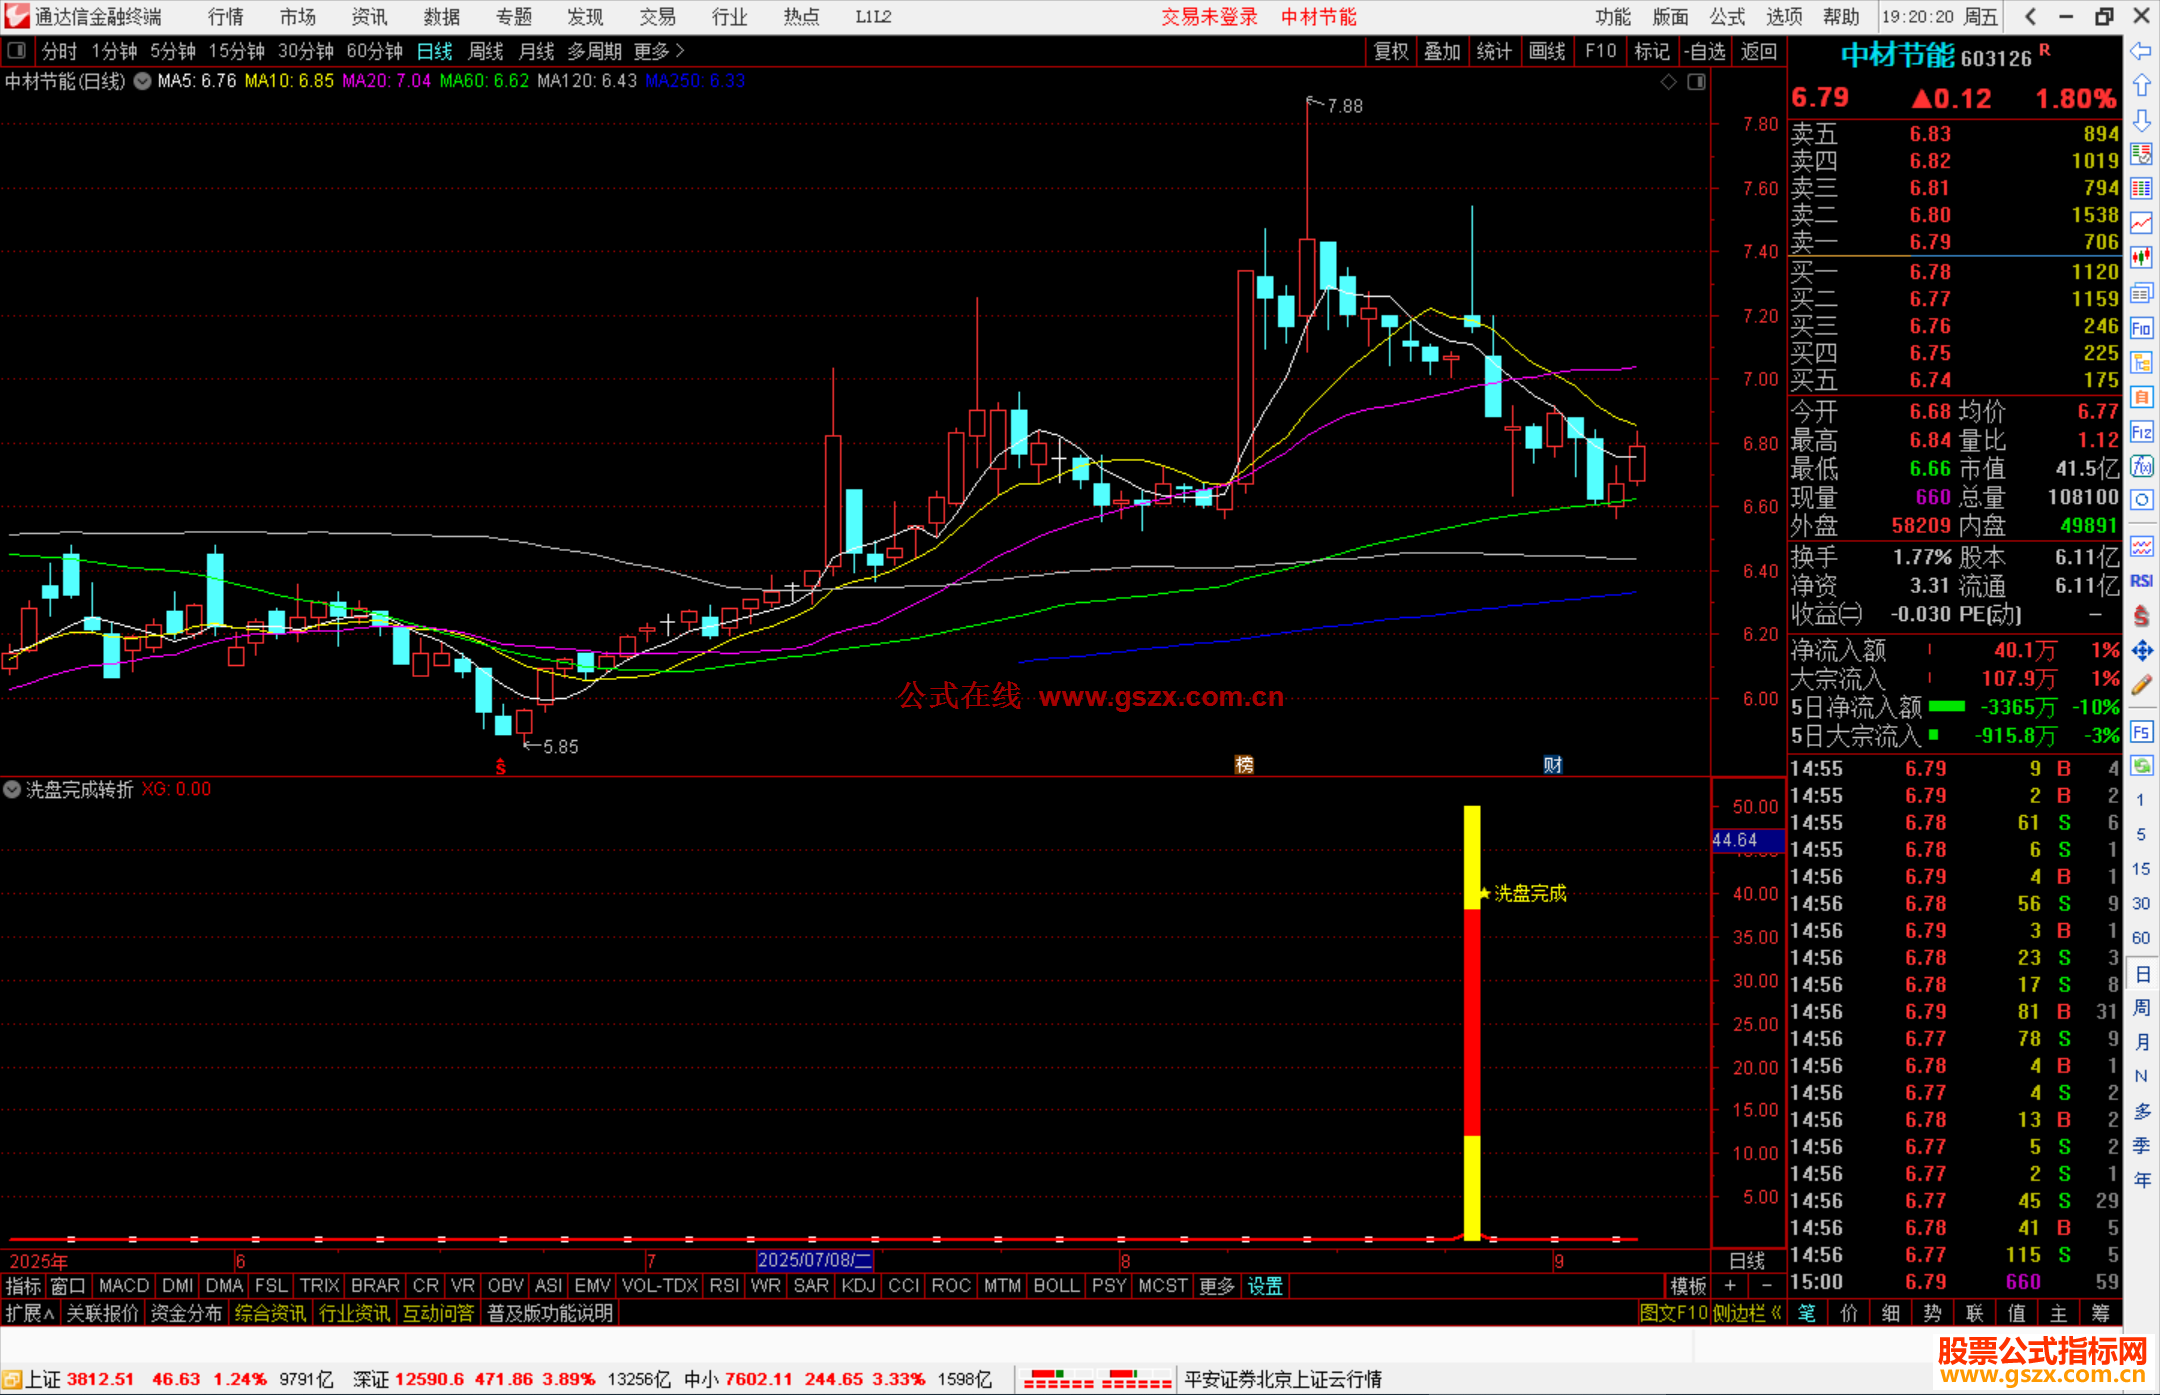Open the candlestick chart icon in sidebar
The height and width of the screenshot is (1395, 2160).
(x=2141, y=258)
